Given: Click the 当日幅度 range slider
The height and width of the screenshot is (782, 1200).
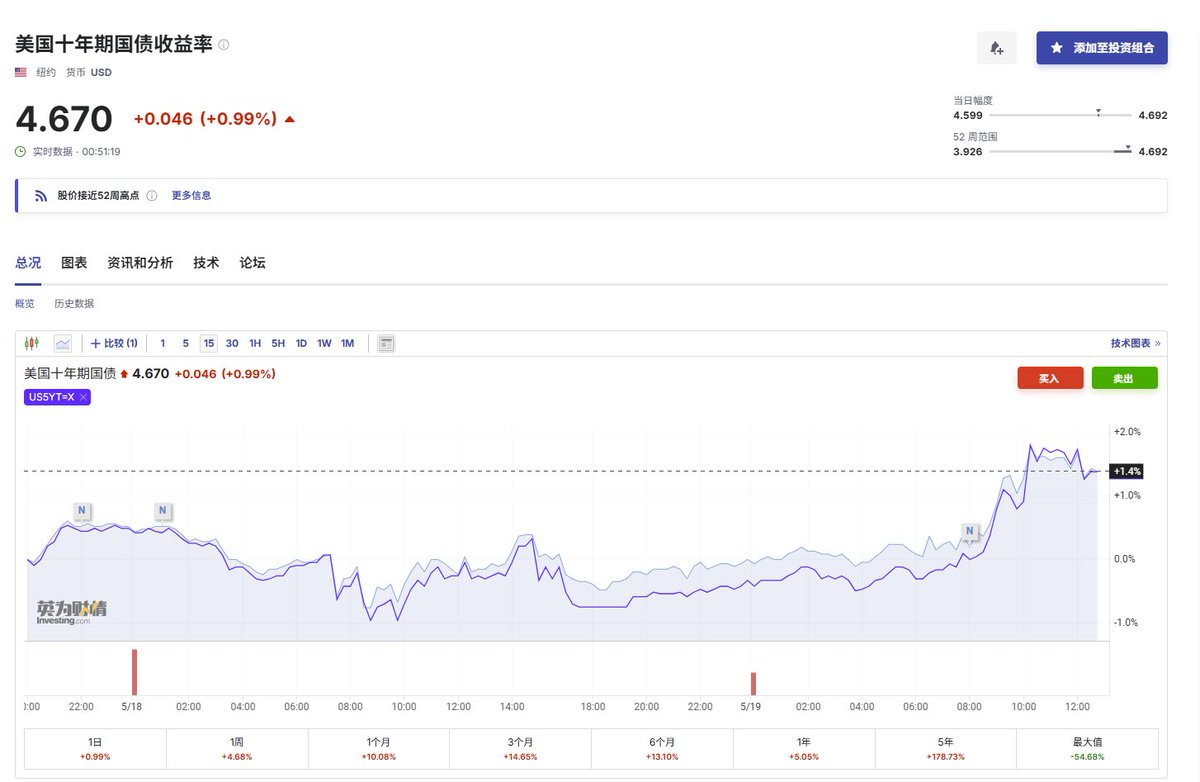Looking at the screenshot, I should (1059, 115).
